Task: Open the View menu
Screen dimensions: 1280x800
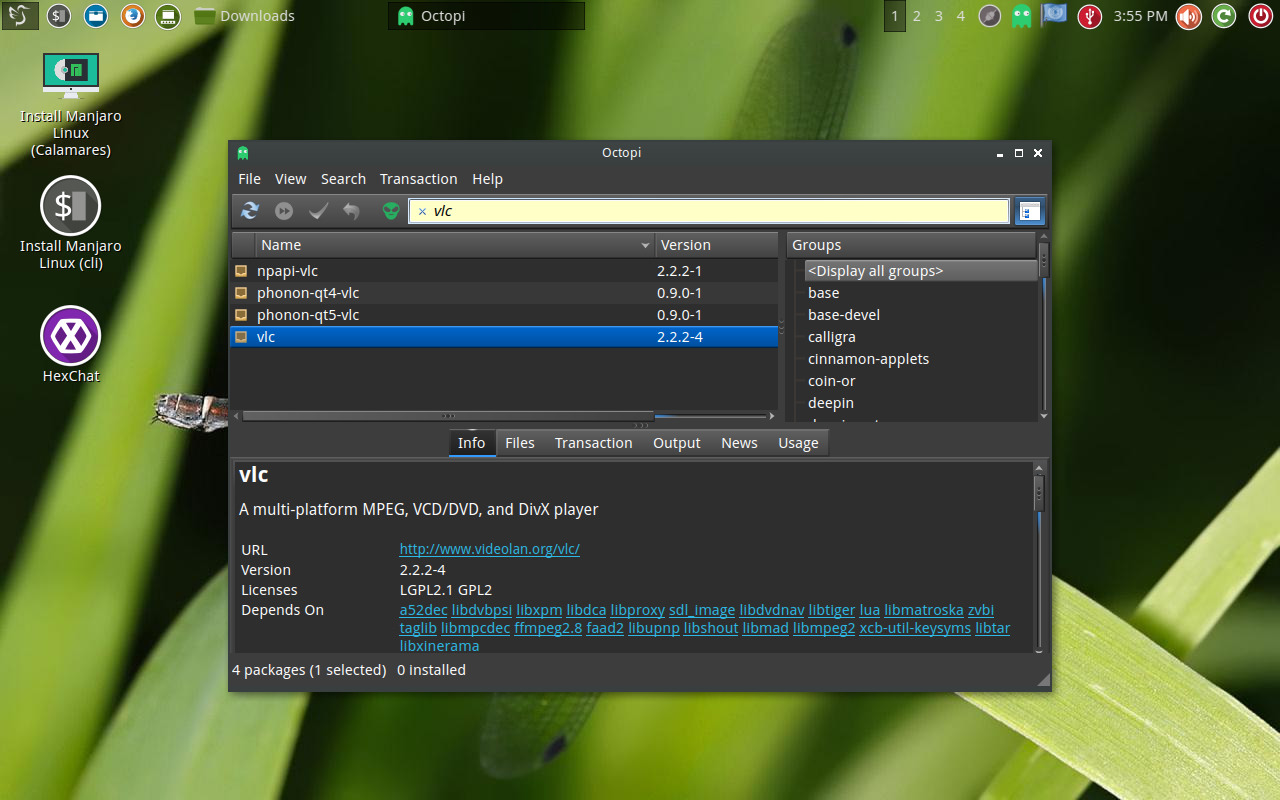Action: (x=291, y=179)
